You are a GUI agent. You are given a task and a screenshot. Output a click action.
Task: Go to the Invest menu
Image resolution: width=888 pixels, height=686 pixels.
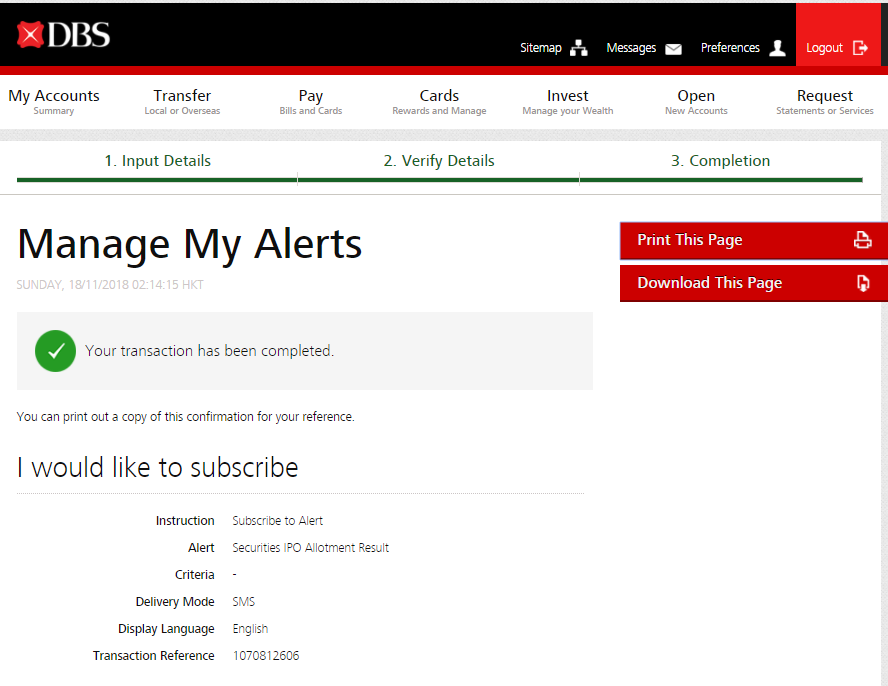tap(567, 102)
